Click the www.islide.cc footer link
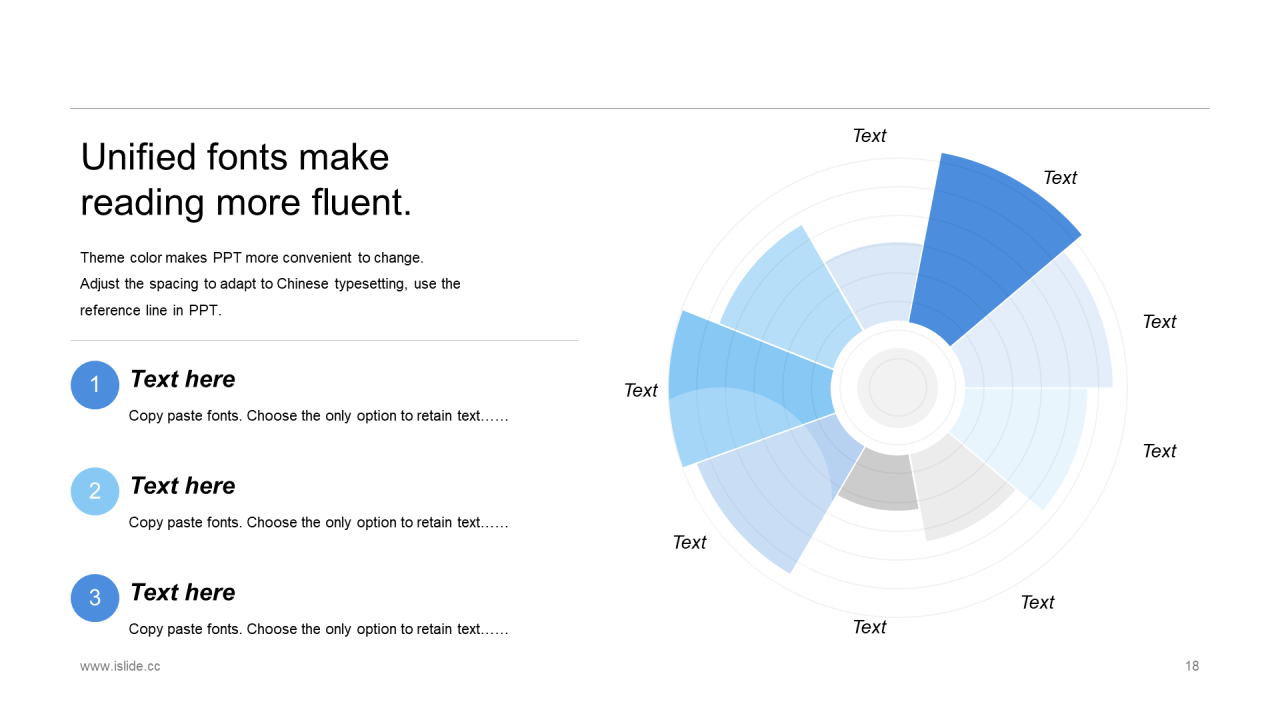Screen dimensions: 1280x720 pyautogui.click(x=120, y=666)
